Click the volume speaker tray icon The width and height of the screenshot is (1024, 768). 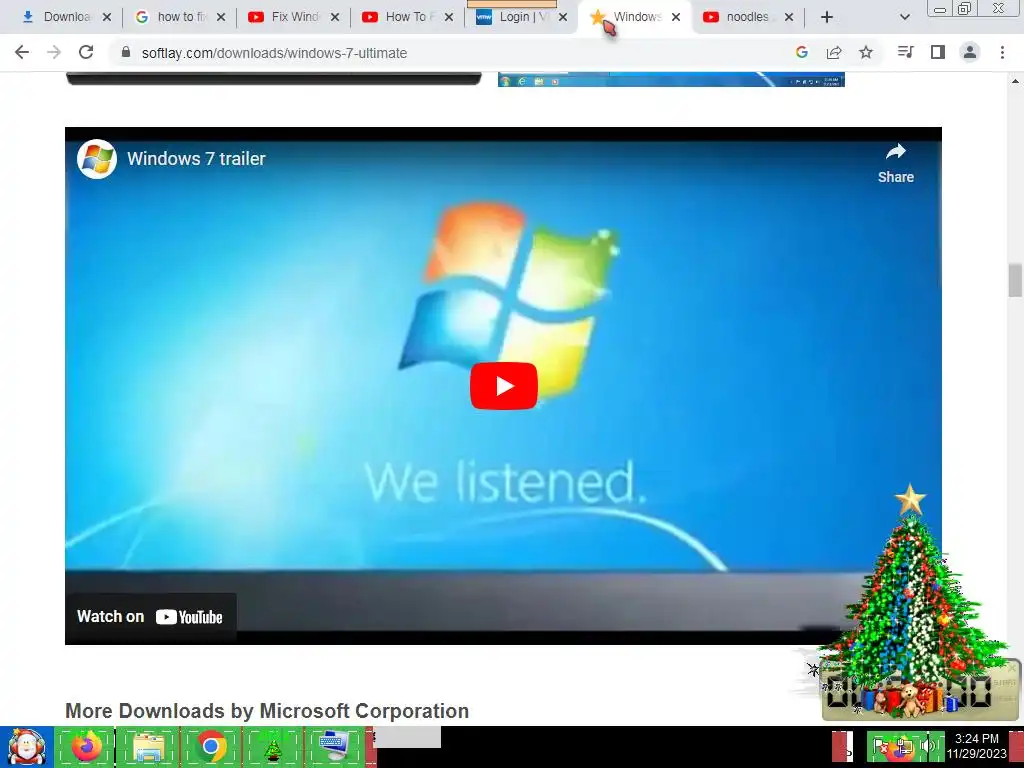[927, 746]
